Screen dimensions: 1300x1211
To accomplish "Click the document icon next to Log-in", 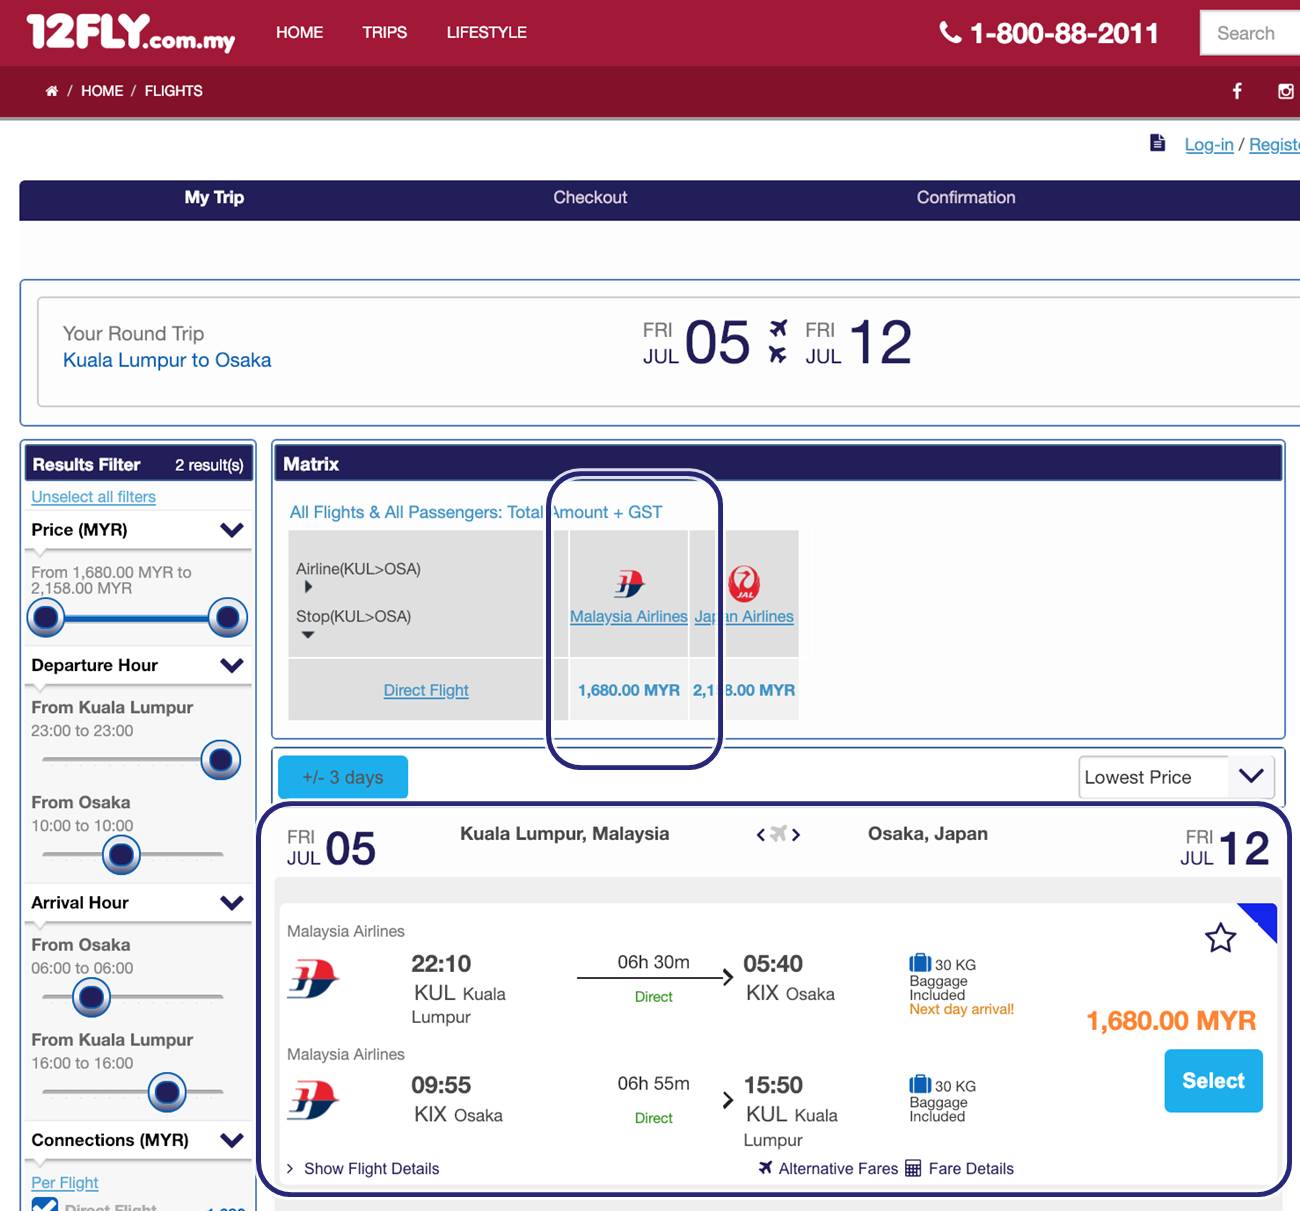I will coord(1157,143).
